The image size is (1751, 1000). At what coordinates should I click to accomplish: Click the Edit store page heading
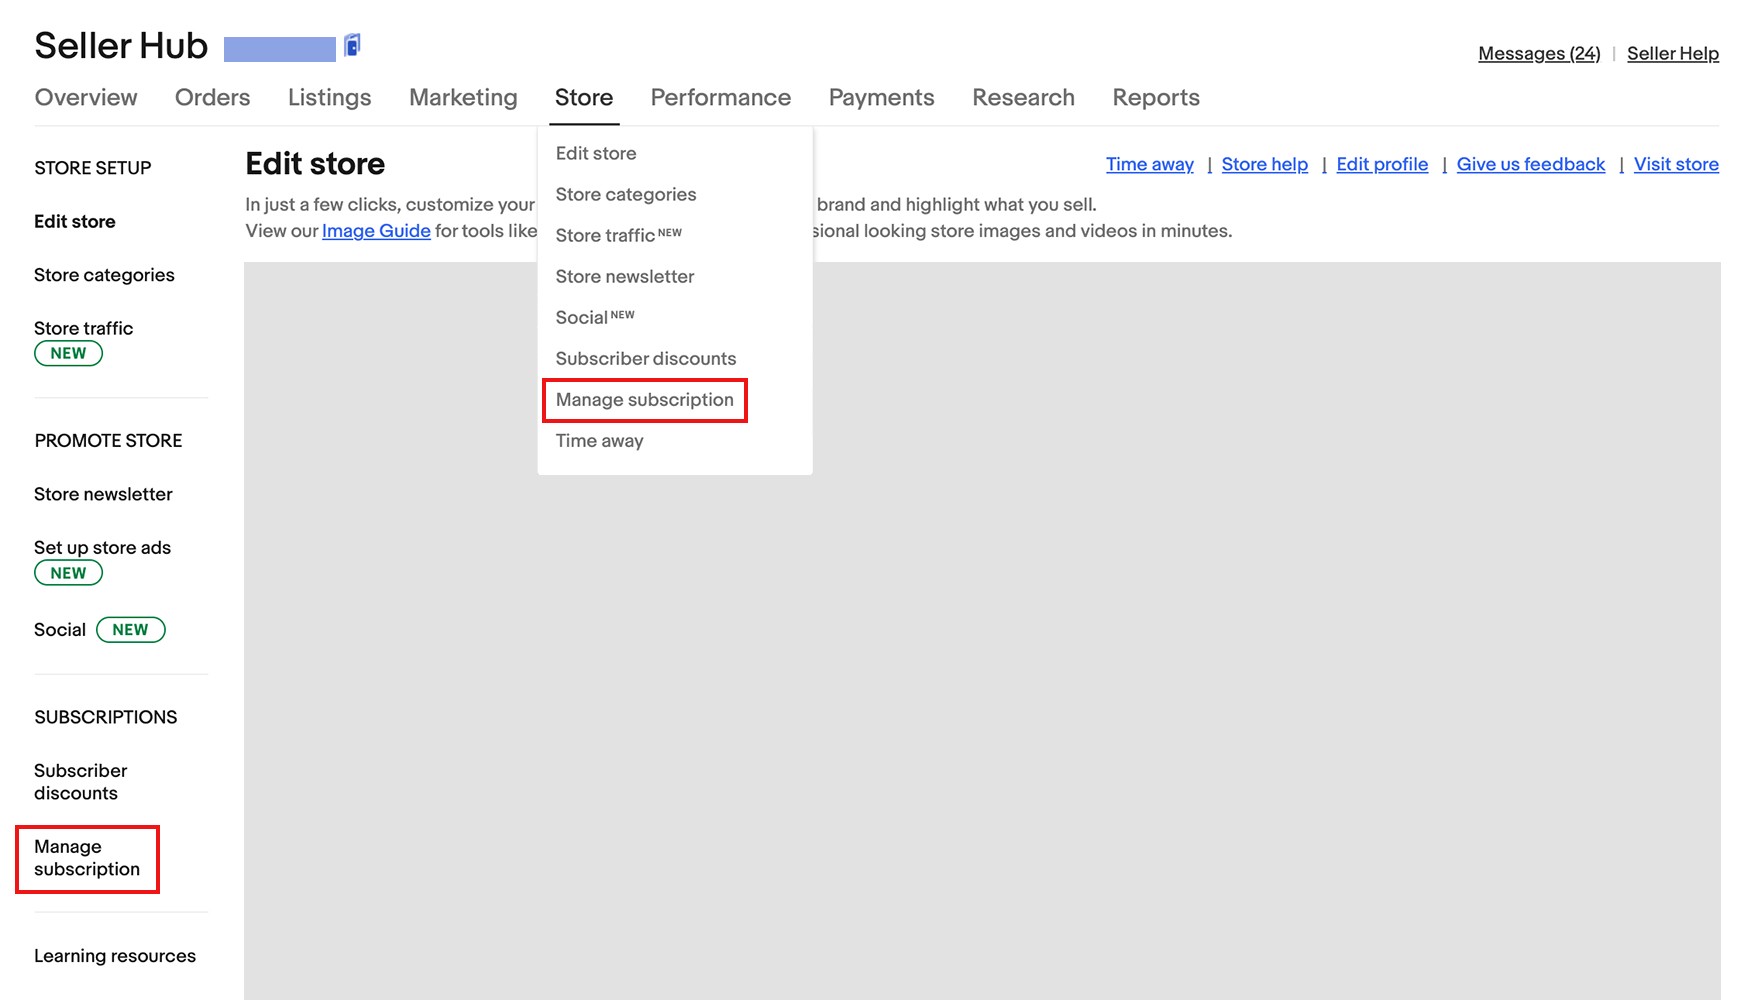[x=315, y=164]
